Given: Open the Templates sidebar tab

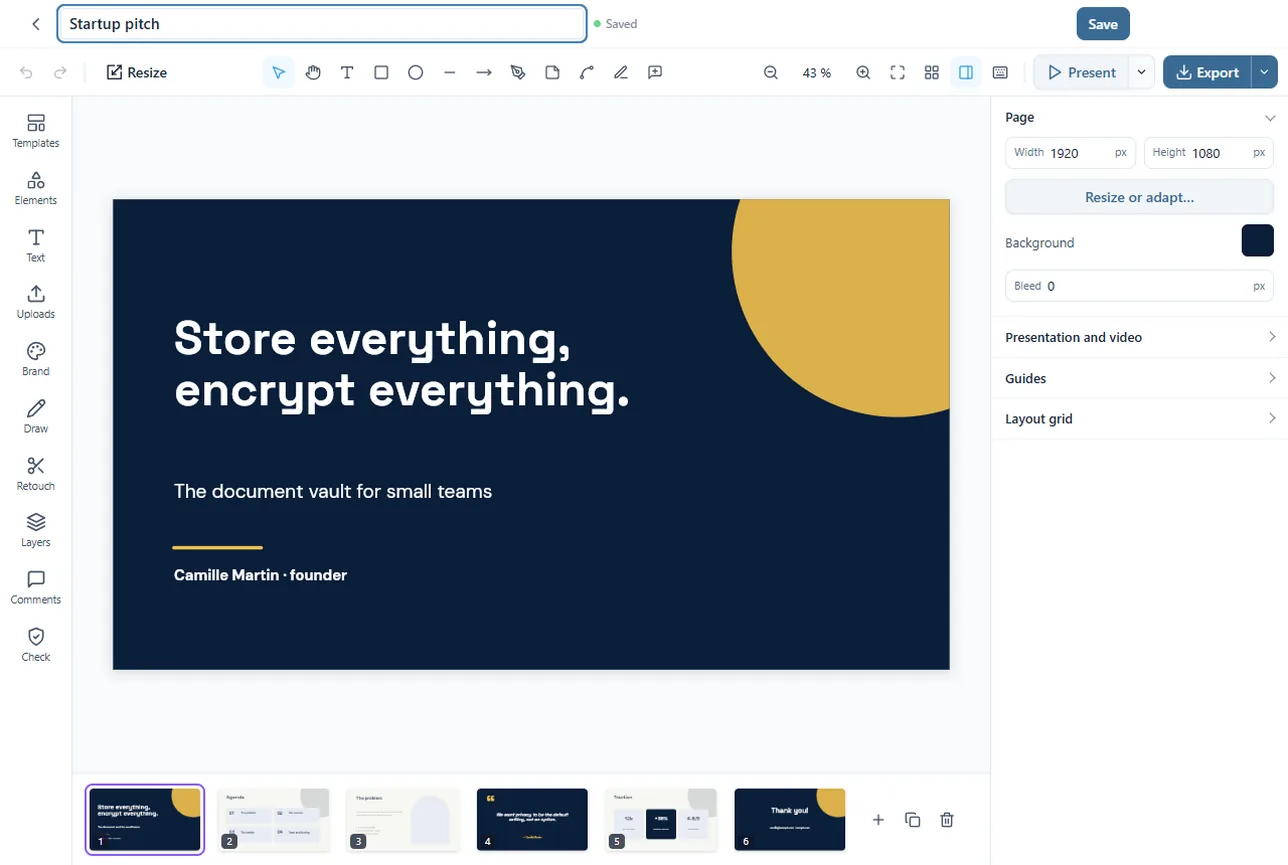Looking at the screenshot, I should coord(36,131).
